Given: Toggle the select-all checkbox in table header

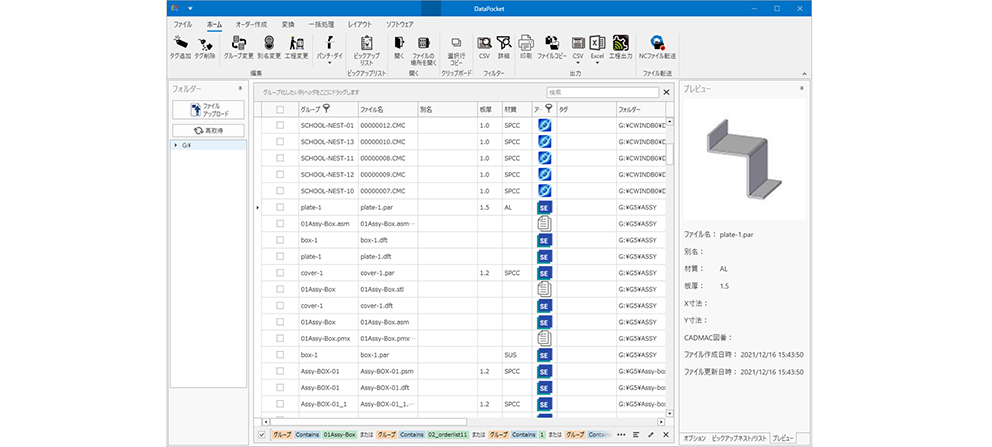Looking at the screenshot, I should pyautogui.click(x=280, y=109).
